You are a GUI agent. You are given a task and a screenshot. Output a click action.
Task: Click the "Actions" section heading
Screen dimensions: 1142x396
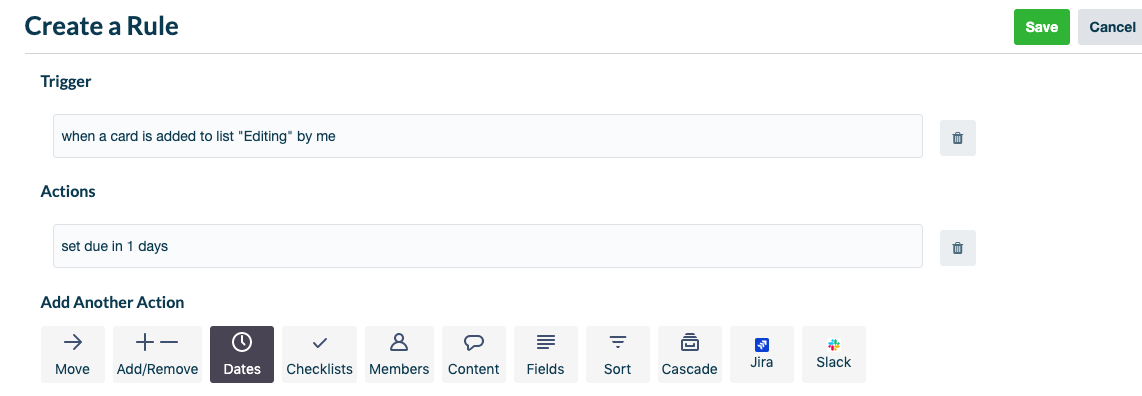pyautogui.click(x=68, y=191)
